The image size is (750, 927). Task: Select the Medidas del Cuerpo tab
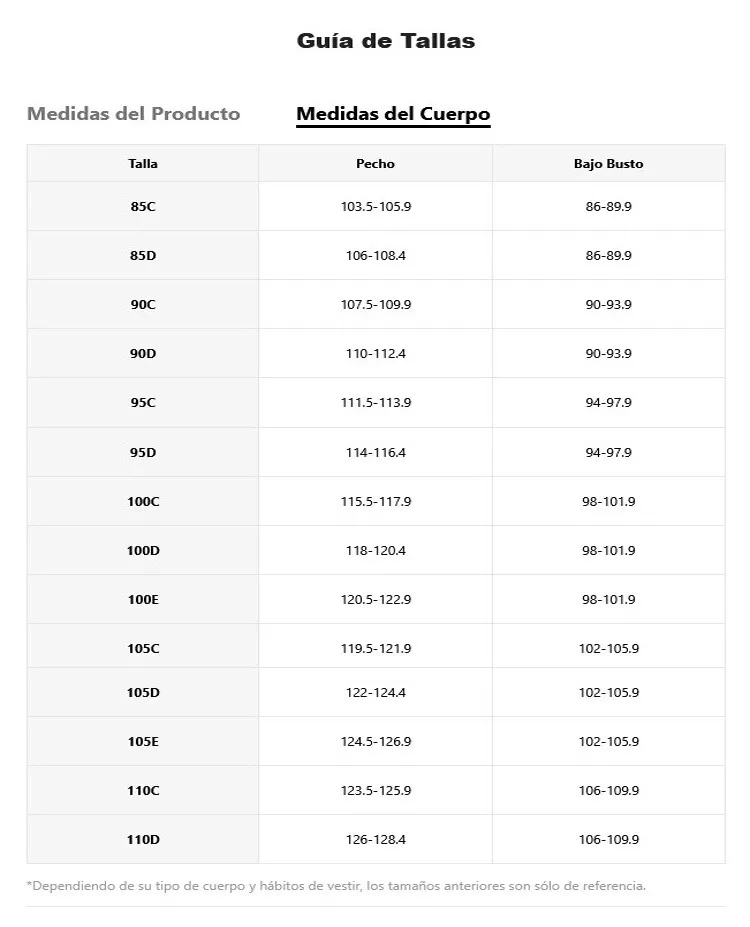coord(393,113)
